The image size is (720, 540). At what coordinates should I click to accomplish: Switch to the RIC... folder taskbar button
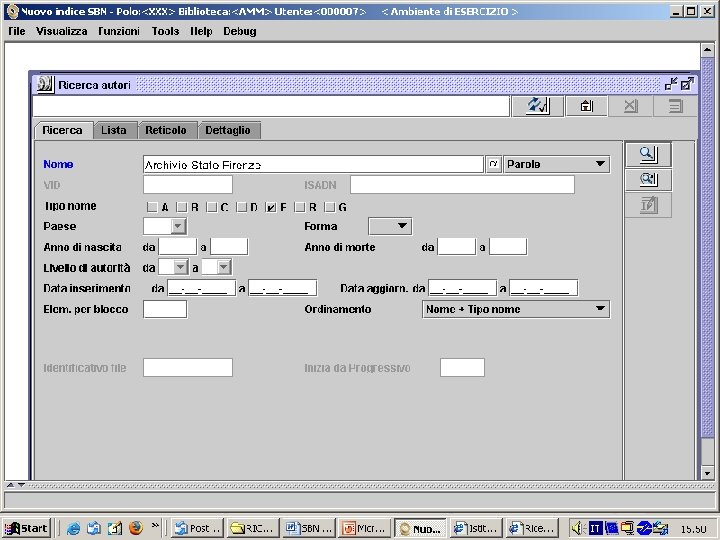(253, 529)
